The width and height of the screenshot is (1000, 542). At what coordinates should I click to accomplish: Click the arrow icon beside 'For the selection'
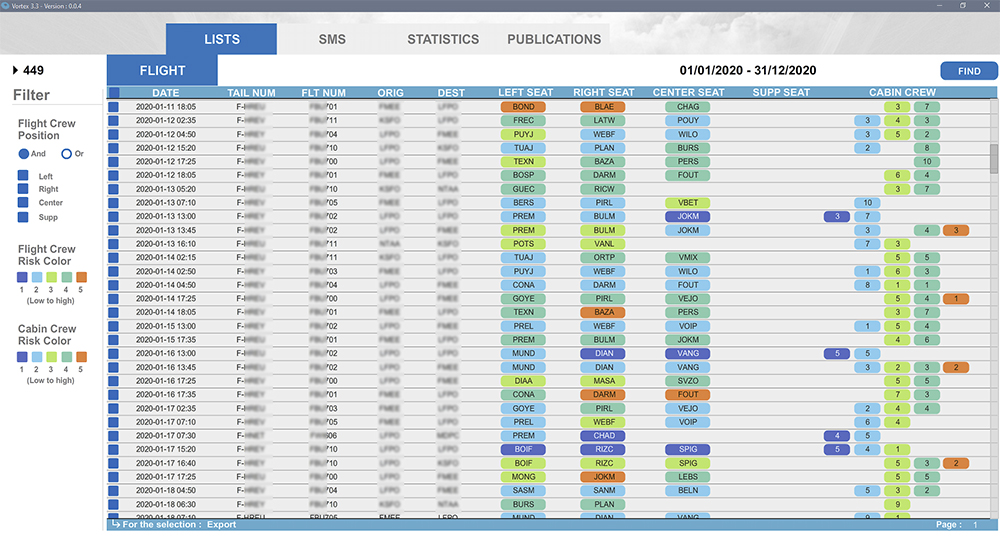[115, 524]
